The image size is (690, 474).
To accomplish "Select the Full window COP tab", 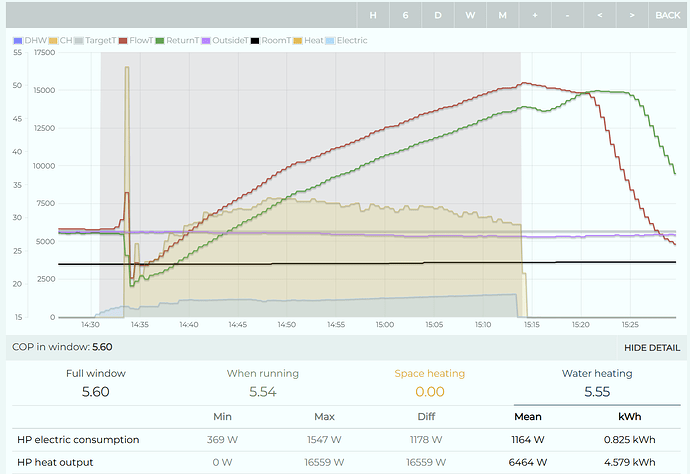I will tap(95, 383).
